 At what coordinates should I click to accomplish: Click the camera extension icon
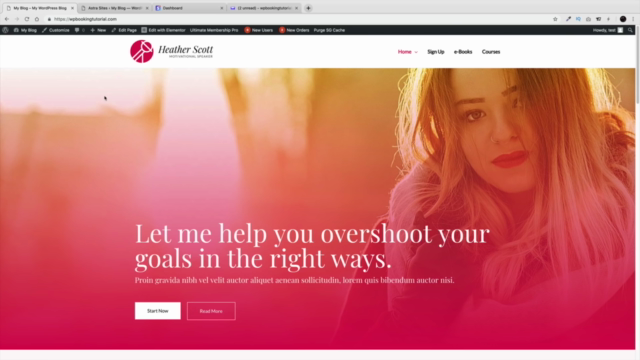(x=588, y=19)
